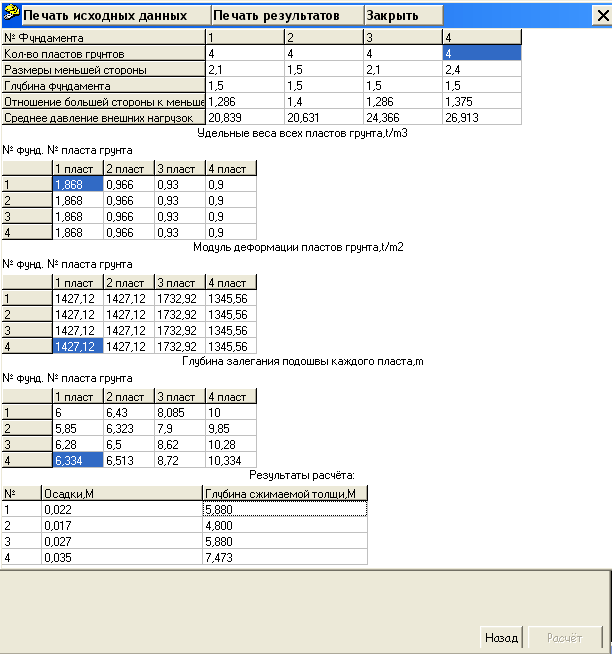The height and width of the screenshot is (654, 612).
Task: Select depth cell 8,085
Action: pos(180,413)
